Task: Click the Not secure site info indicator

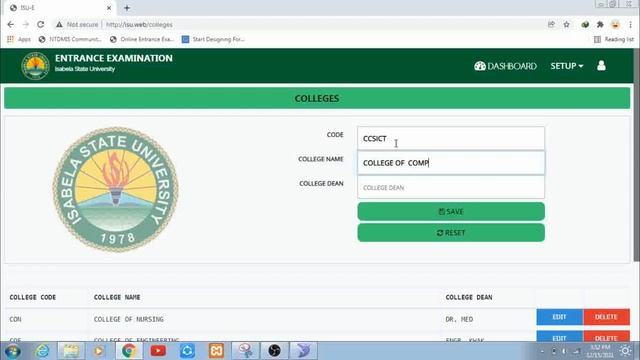Action: tap(77, 24)
